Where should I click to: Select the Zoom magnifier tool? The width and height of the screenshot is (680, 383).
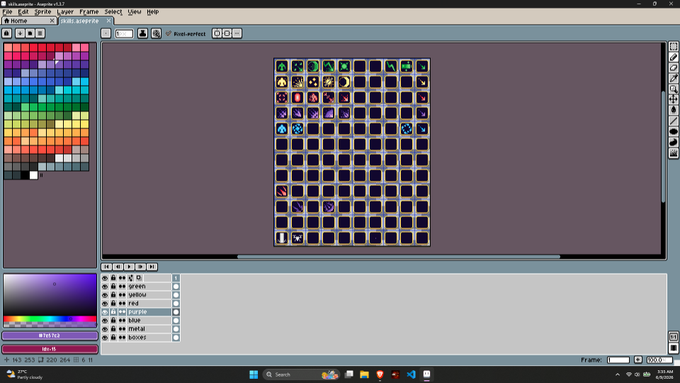click(673, 89)
